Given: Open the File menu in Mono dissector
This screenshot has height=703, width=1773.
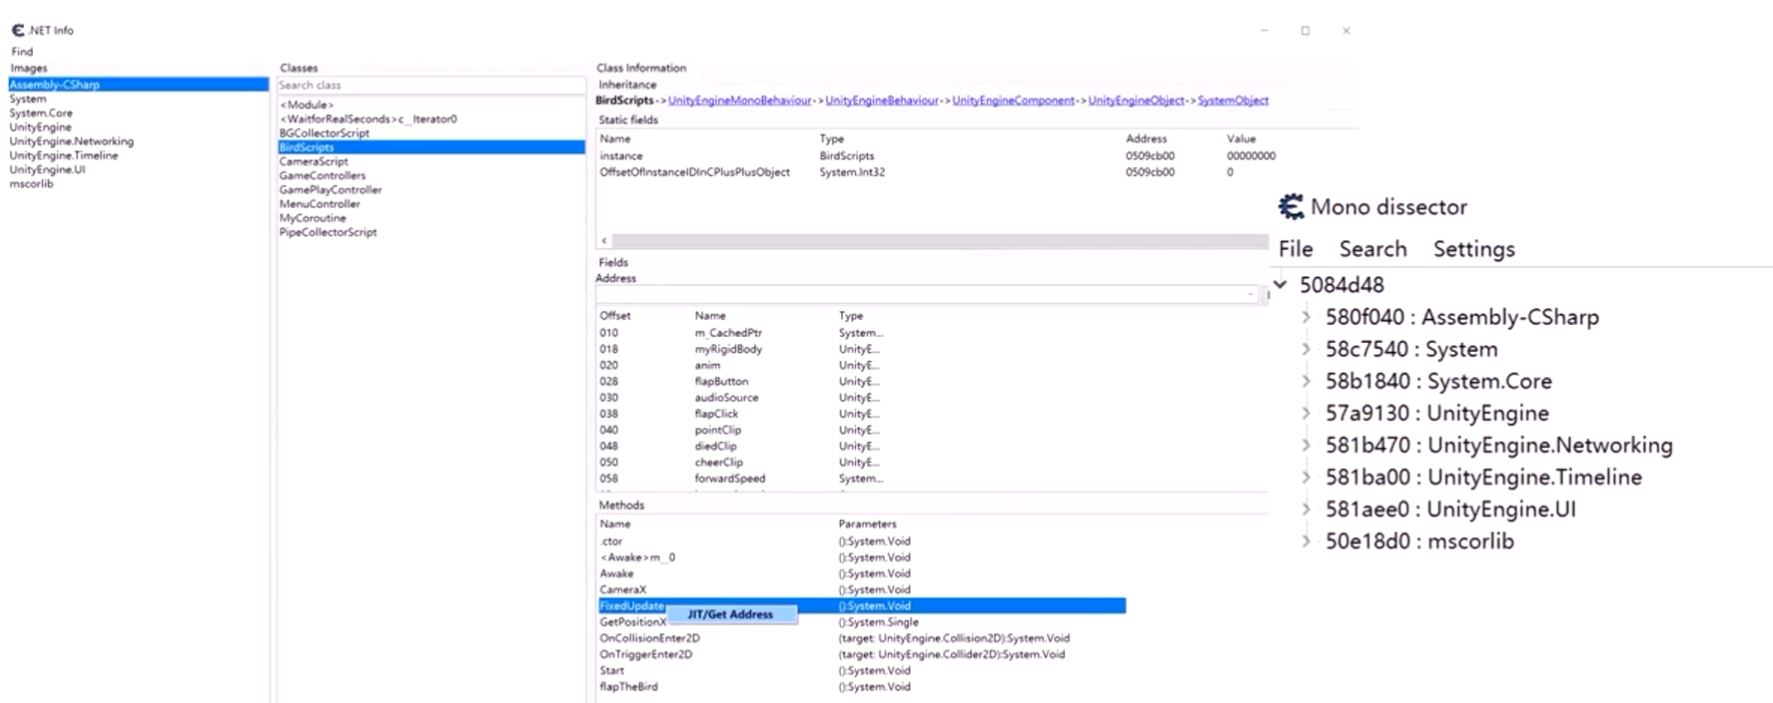Looking at the screenshot, I should (x=1295, y=249).
